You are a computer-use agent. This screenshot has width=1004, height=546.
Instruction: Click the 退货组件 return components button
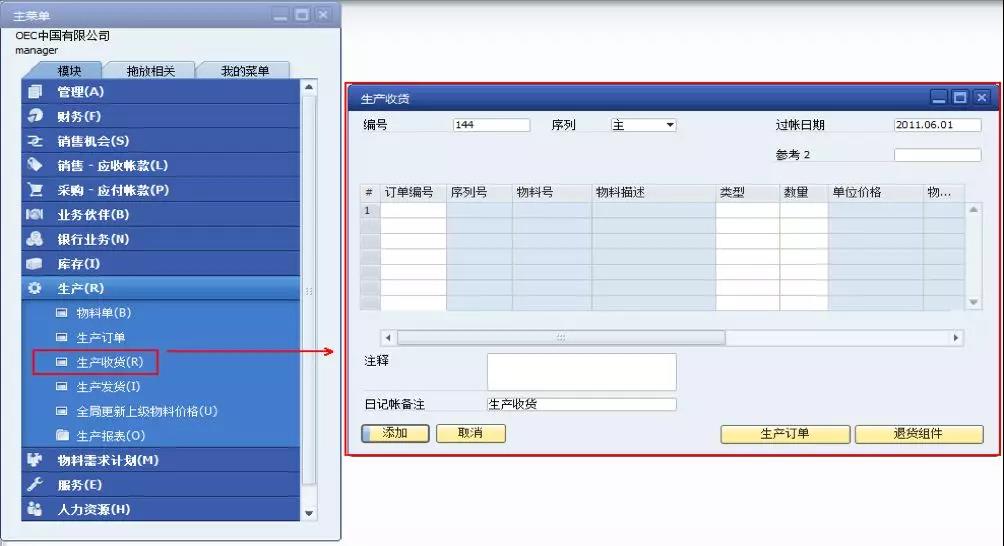[x=918, y=434]
